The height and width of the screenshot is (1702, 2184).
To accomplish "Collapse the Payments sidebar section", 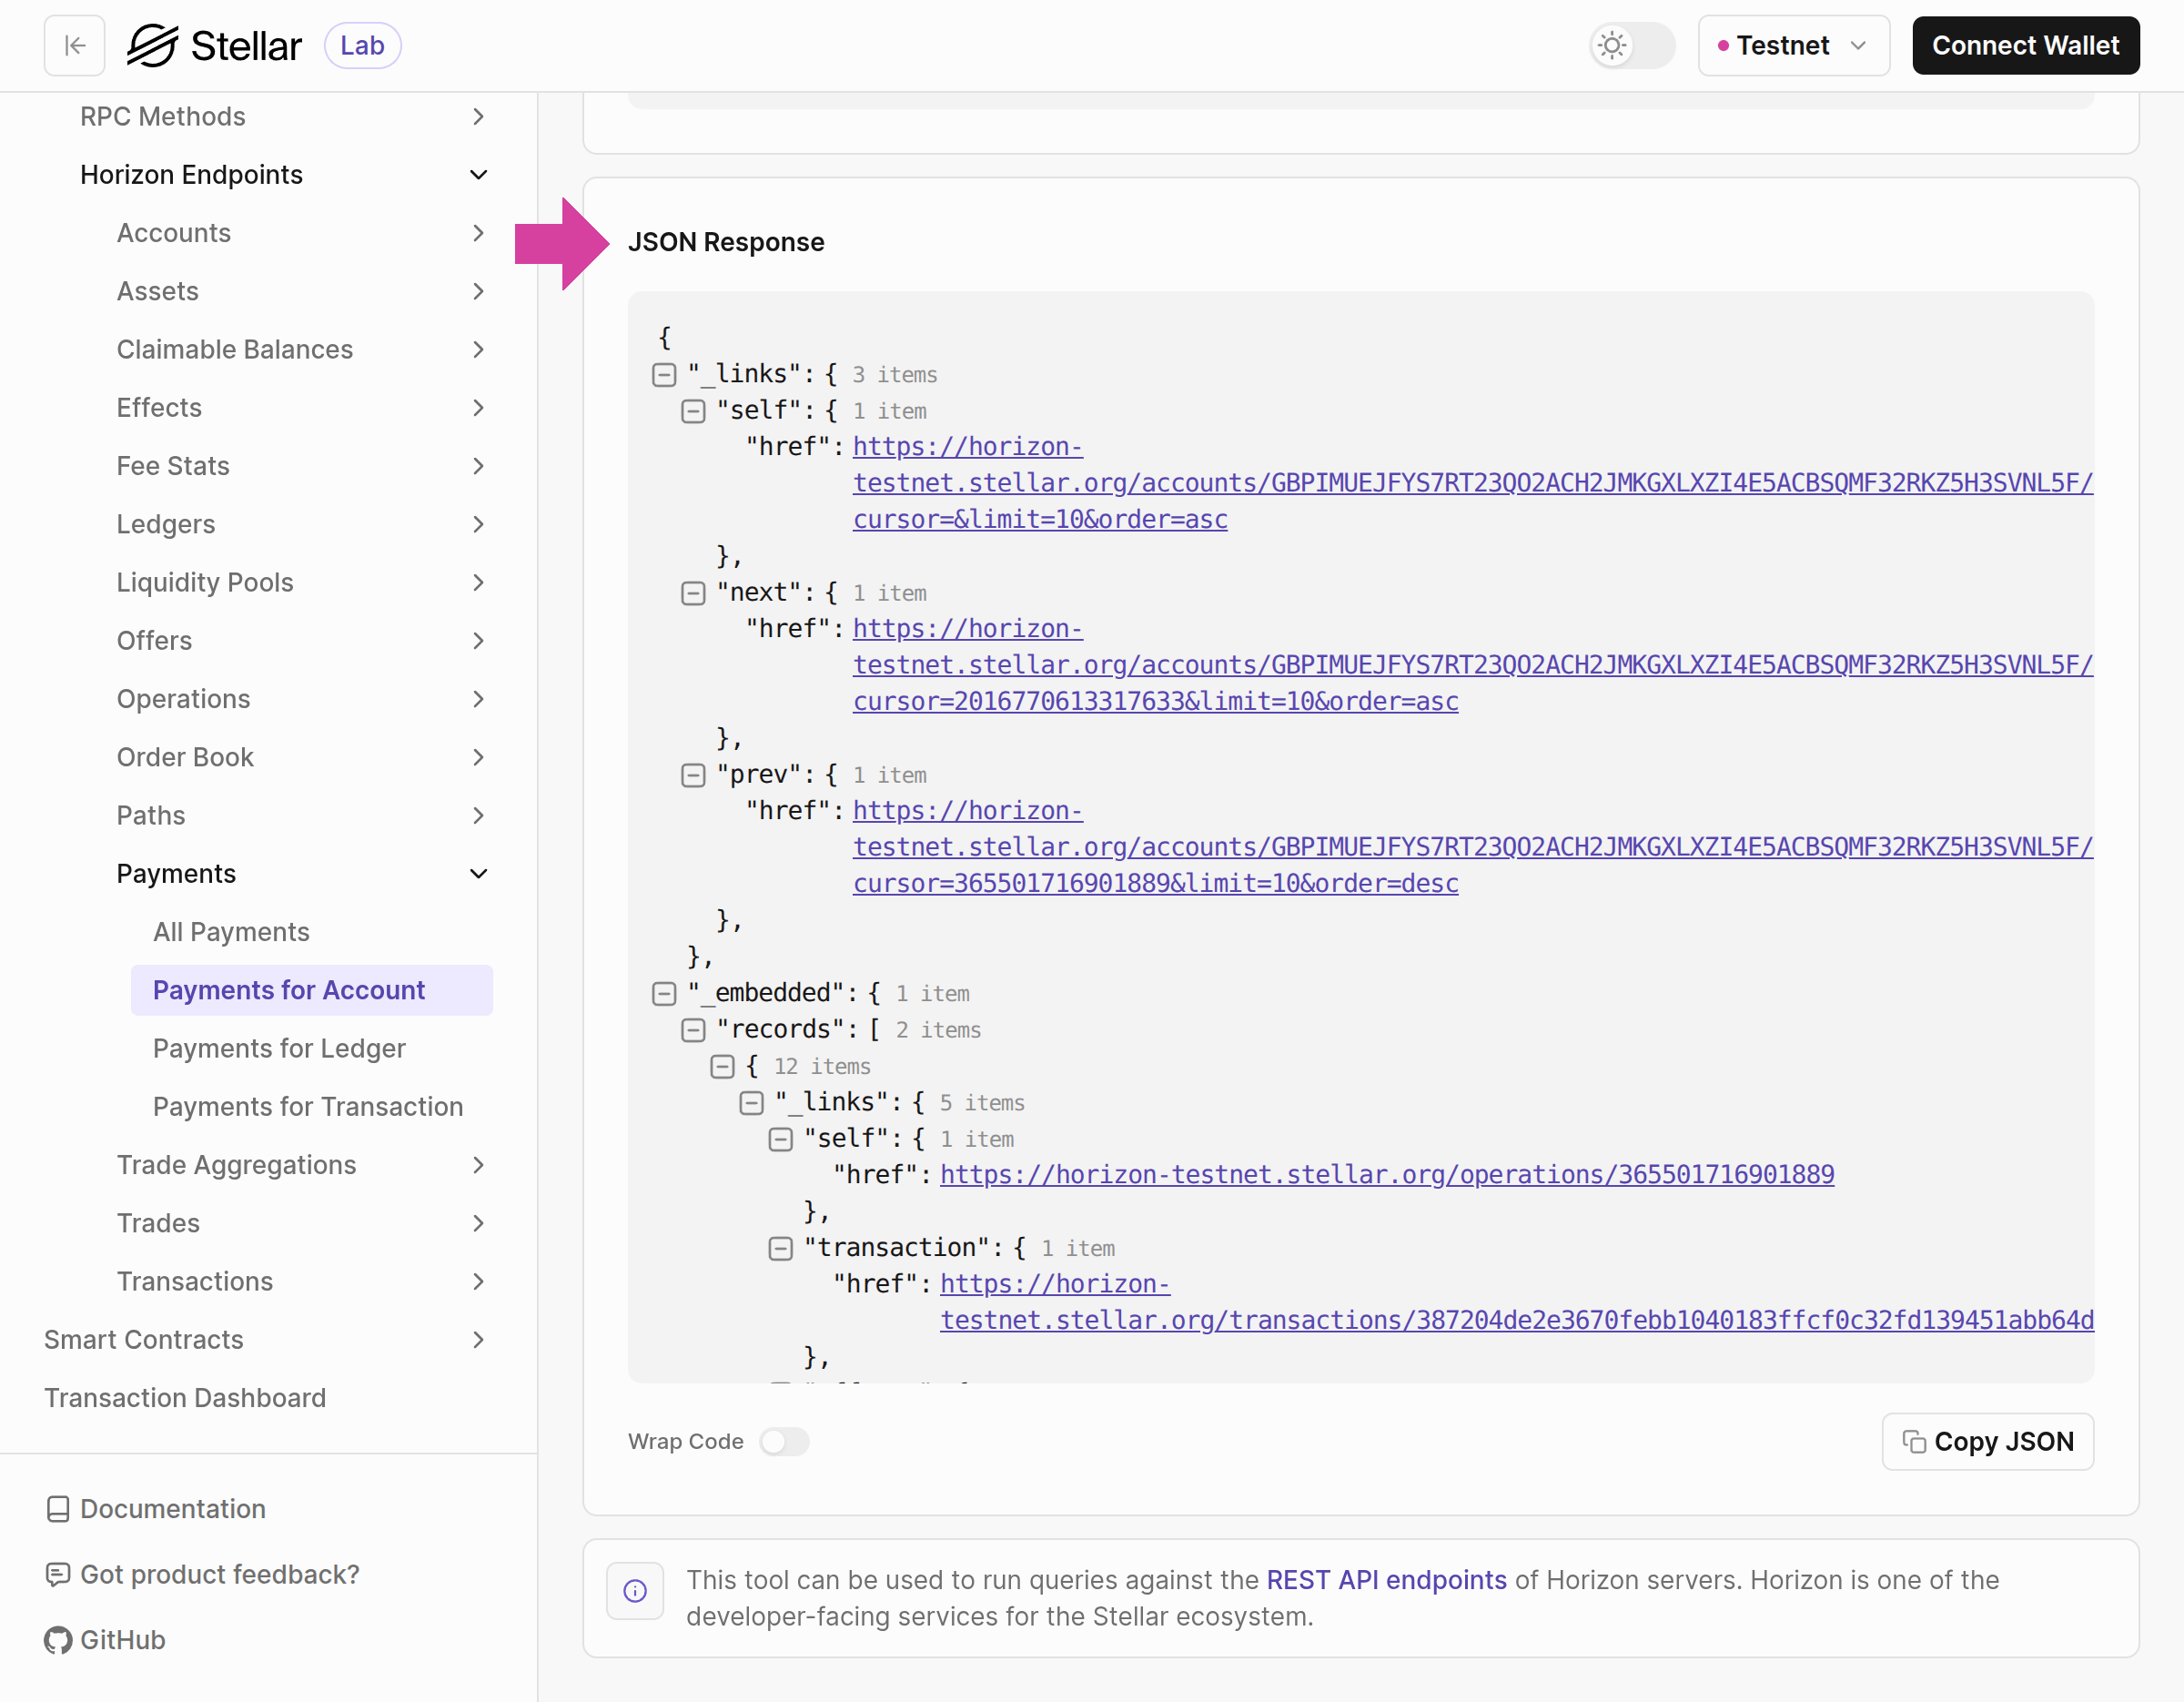I will [478, 874].
